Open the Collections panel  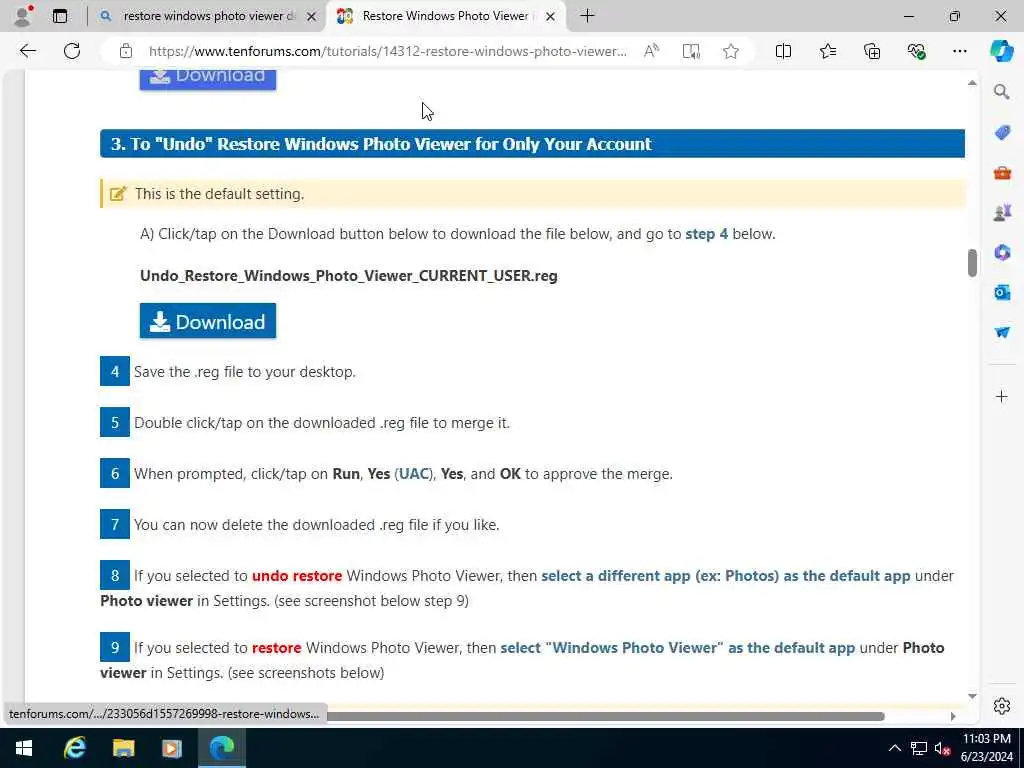pos(872,51)
